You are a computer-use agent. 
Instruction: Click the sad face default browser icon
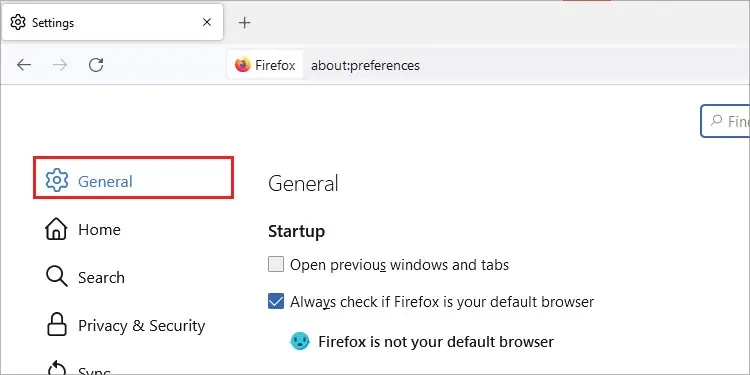tap(300, 342)
